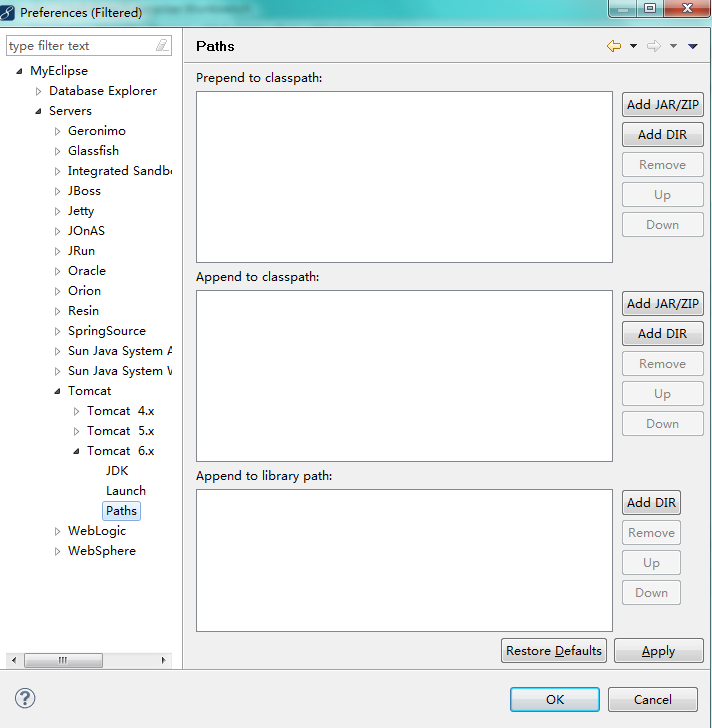
Task: Maximize the Preferences window
Action: [650, 8]
